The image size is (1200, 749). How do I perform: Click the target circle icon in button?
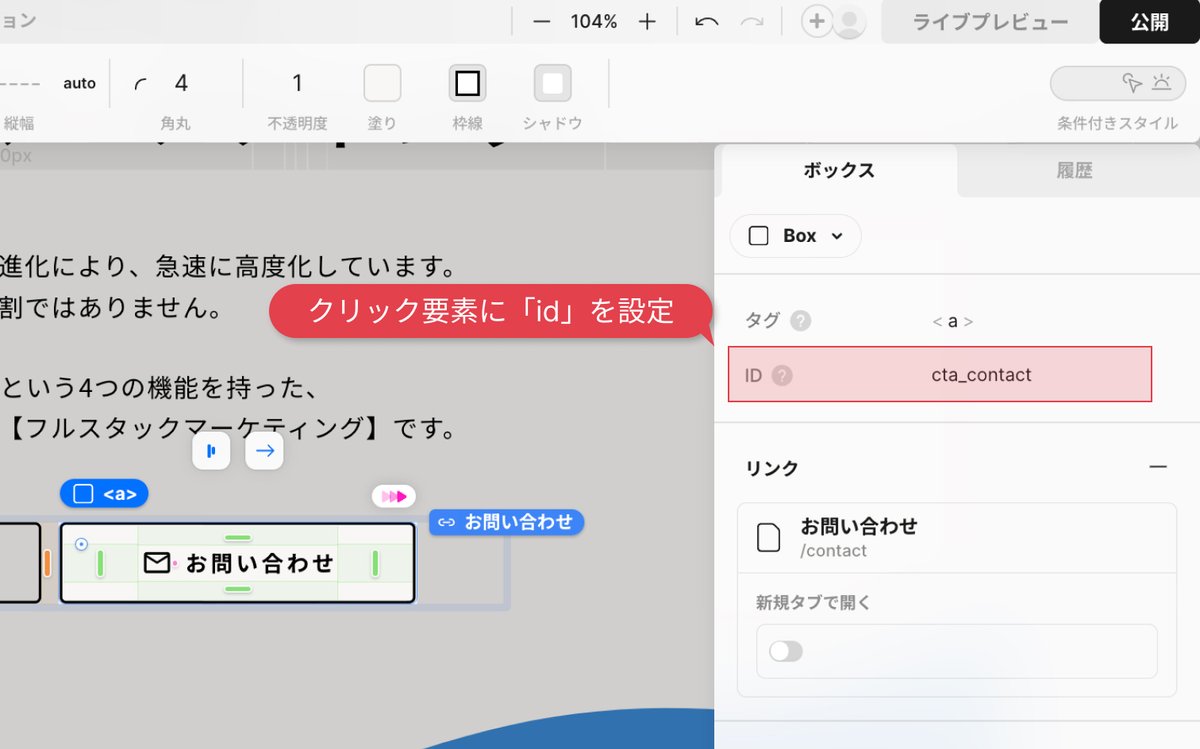click(x=81, y=545)
